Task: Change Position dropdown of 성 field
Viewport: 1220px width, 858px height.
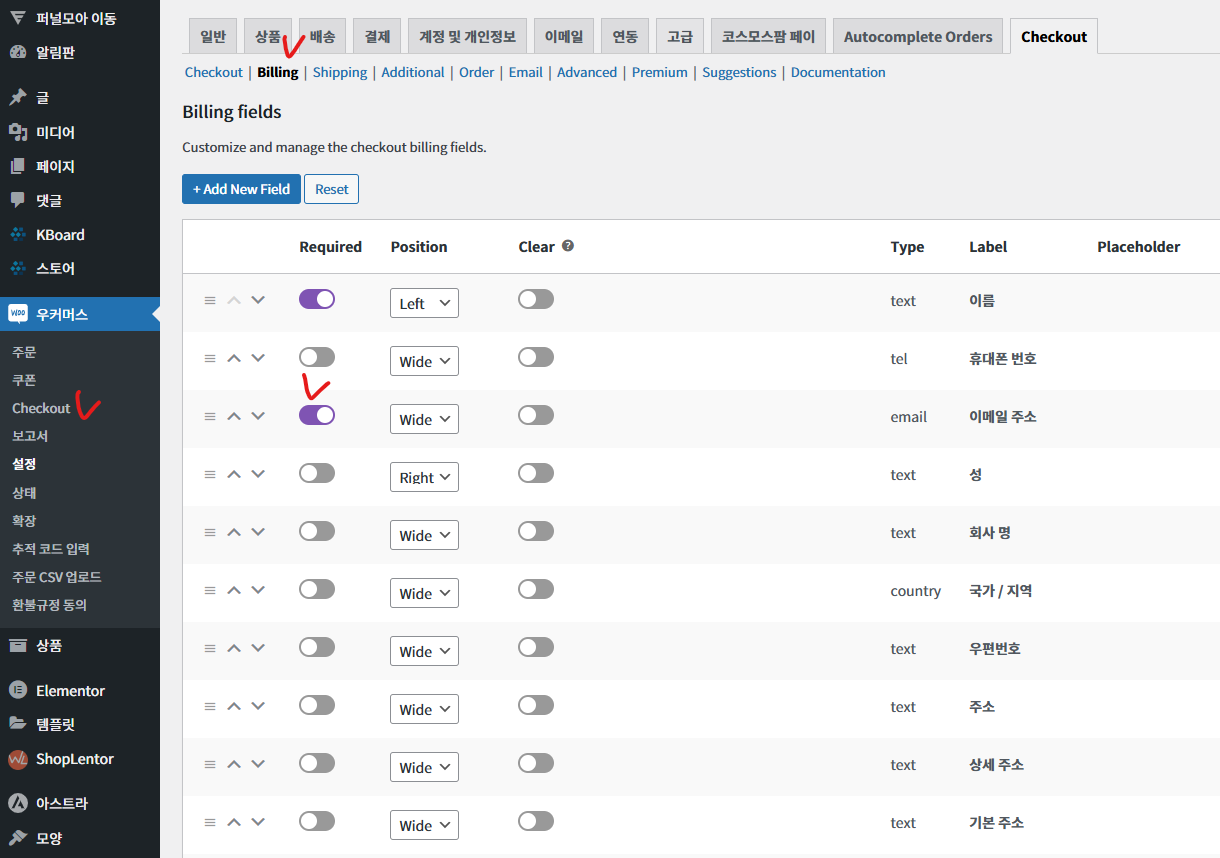Action: (424, 477)
